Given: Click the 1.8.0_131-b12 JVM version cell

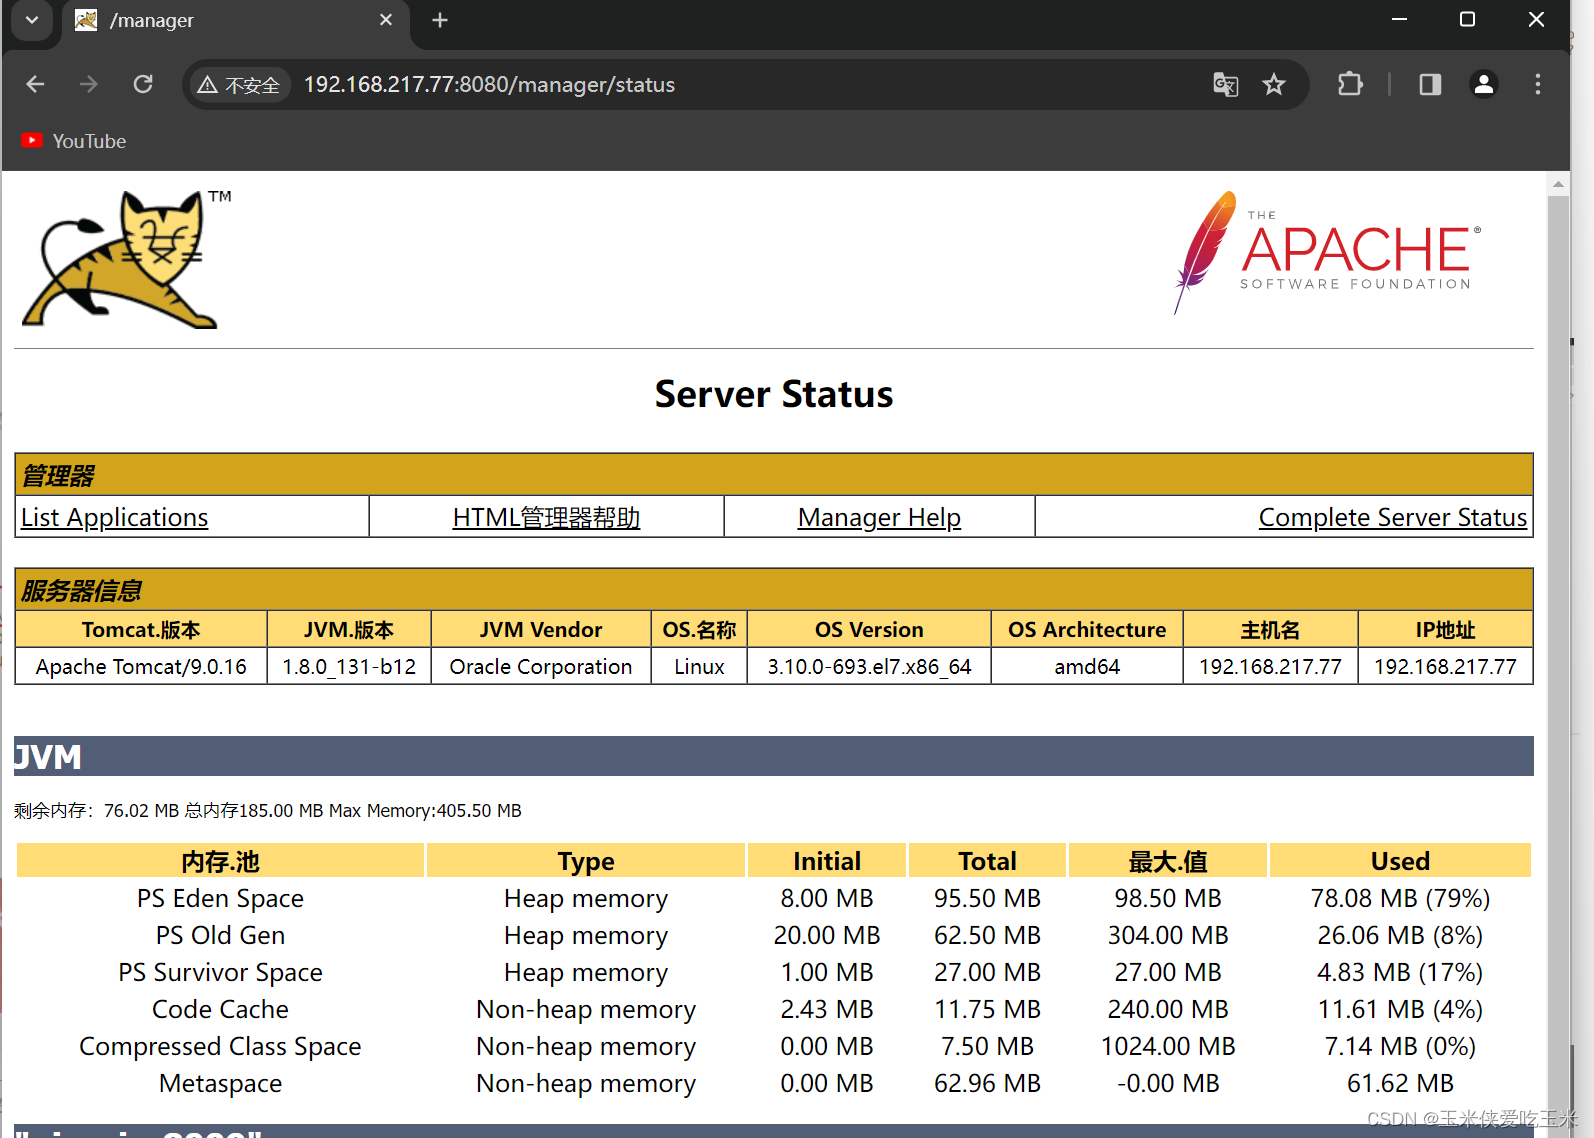Looking at the screenshot, I should [349, 667].
